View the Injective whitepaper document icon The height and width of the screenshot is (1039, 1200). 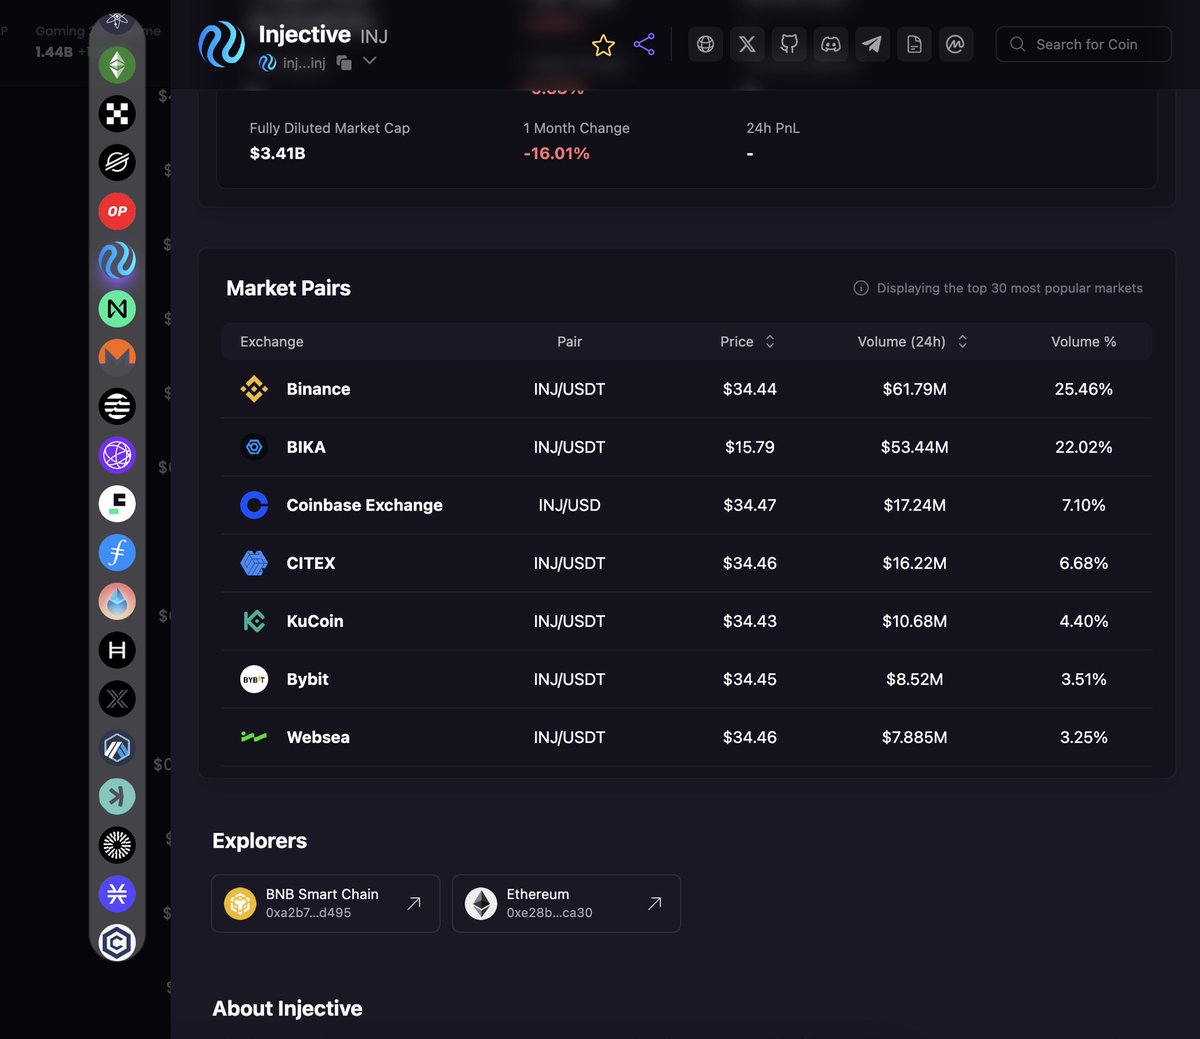pos(914,44)
